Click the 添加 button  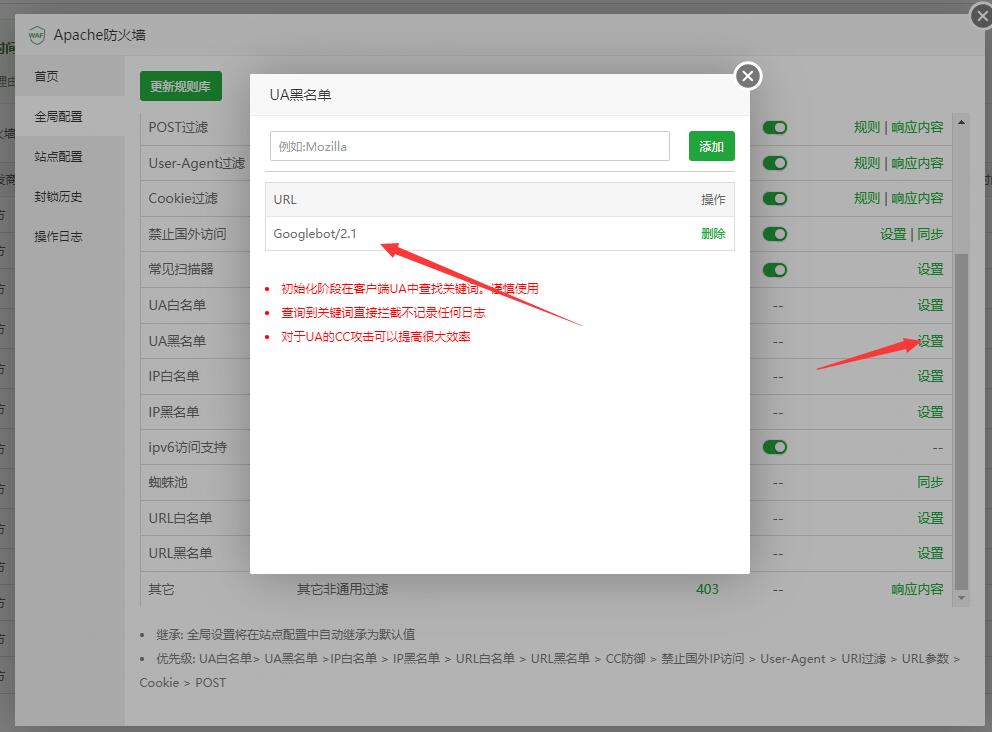[712, 146]
